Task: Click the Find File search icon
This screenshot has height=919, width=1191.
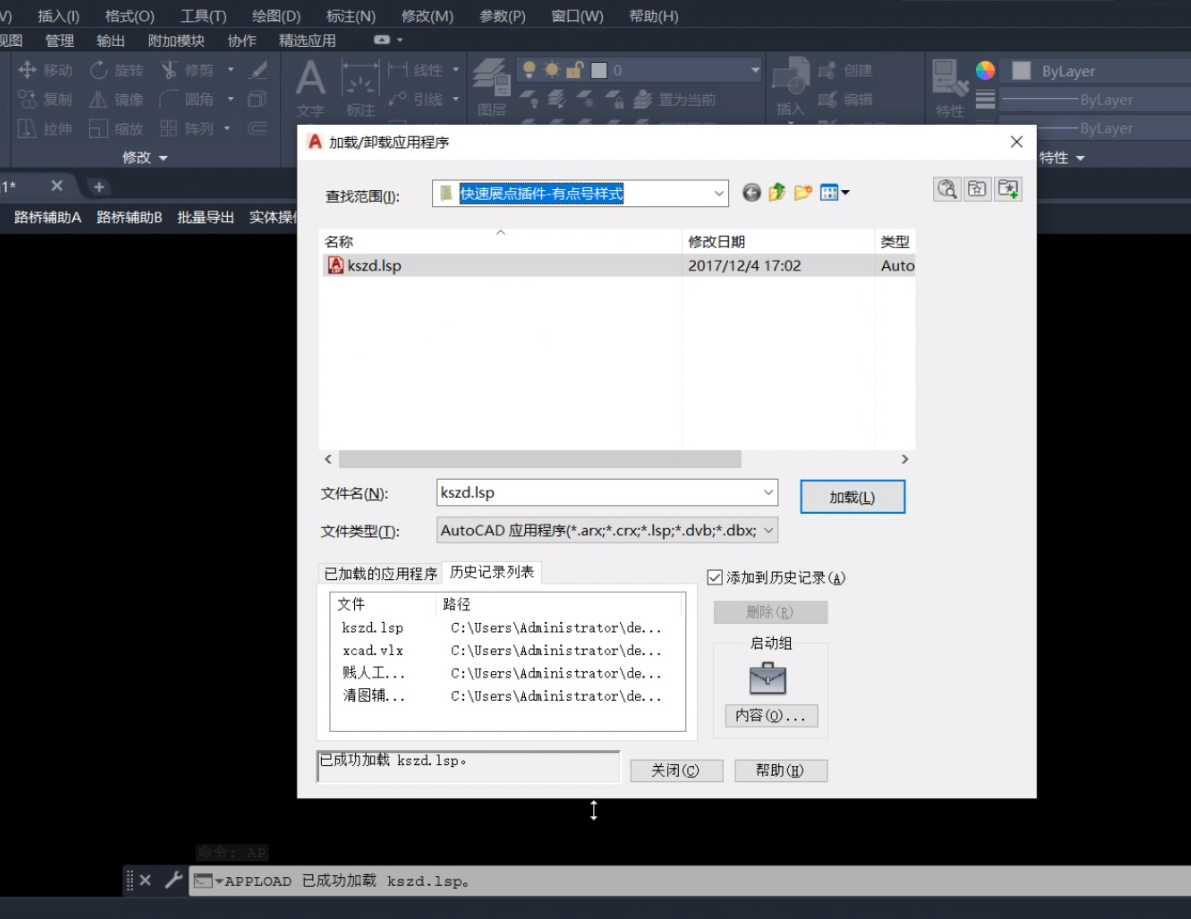Action: pyautogui.click(x=947, y=189)
